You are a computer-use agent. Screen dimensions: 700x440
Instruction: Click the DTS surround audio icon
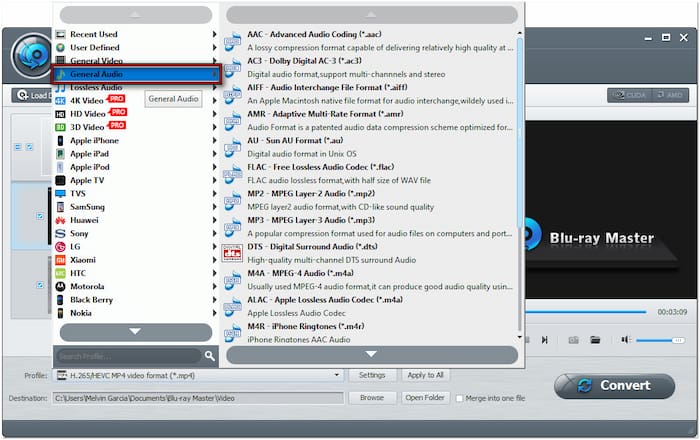click(232, 253)
